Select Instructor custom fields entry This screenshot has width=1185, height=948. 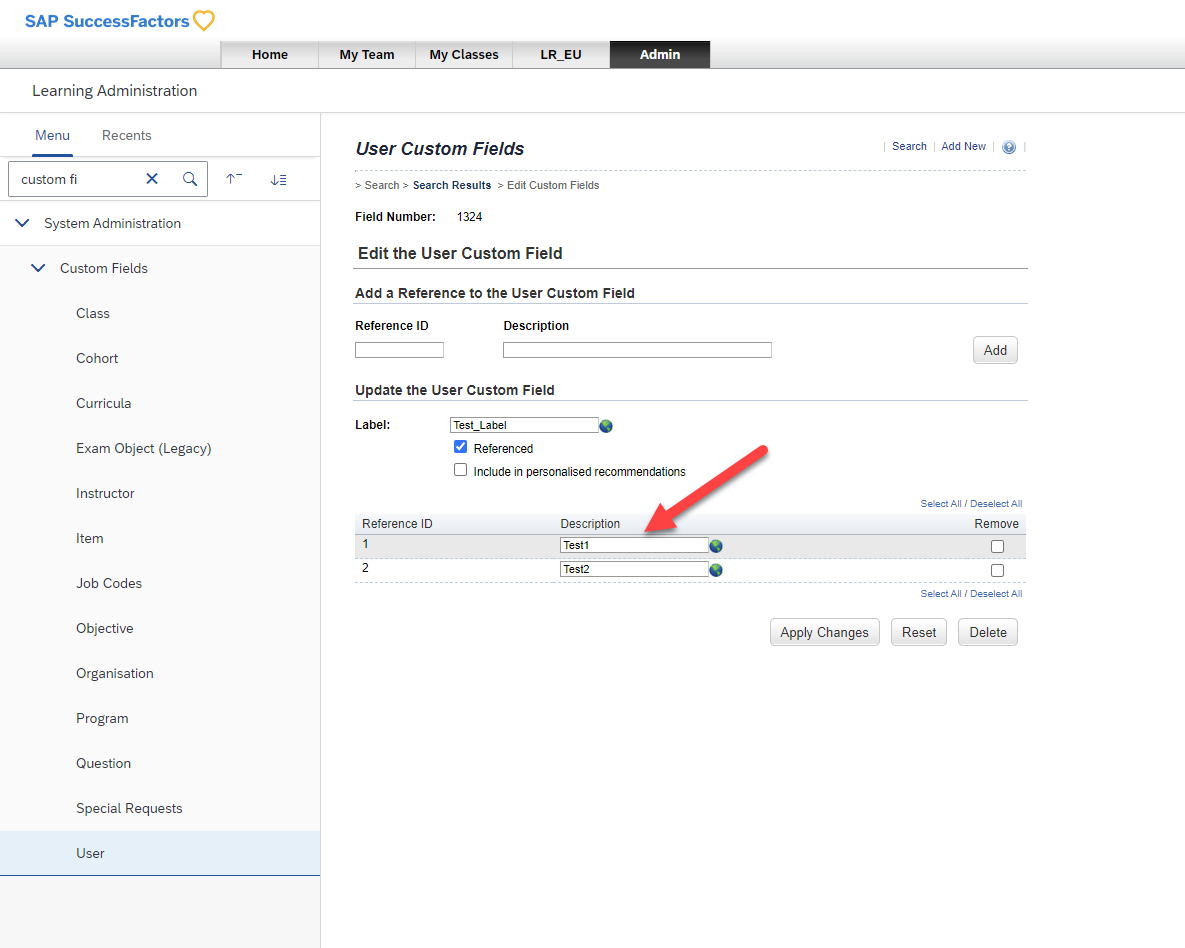point(105,493)
